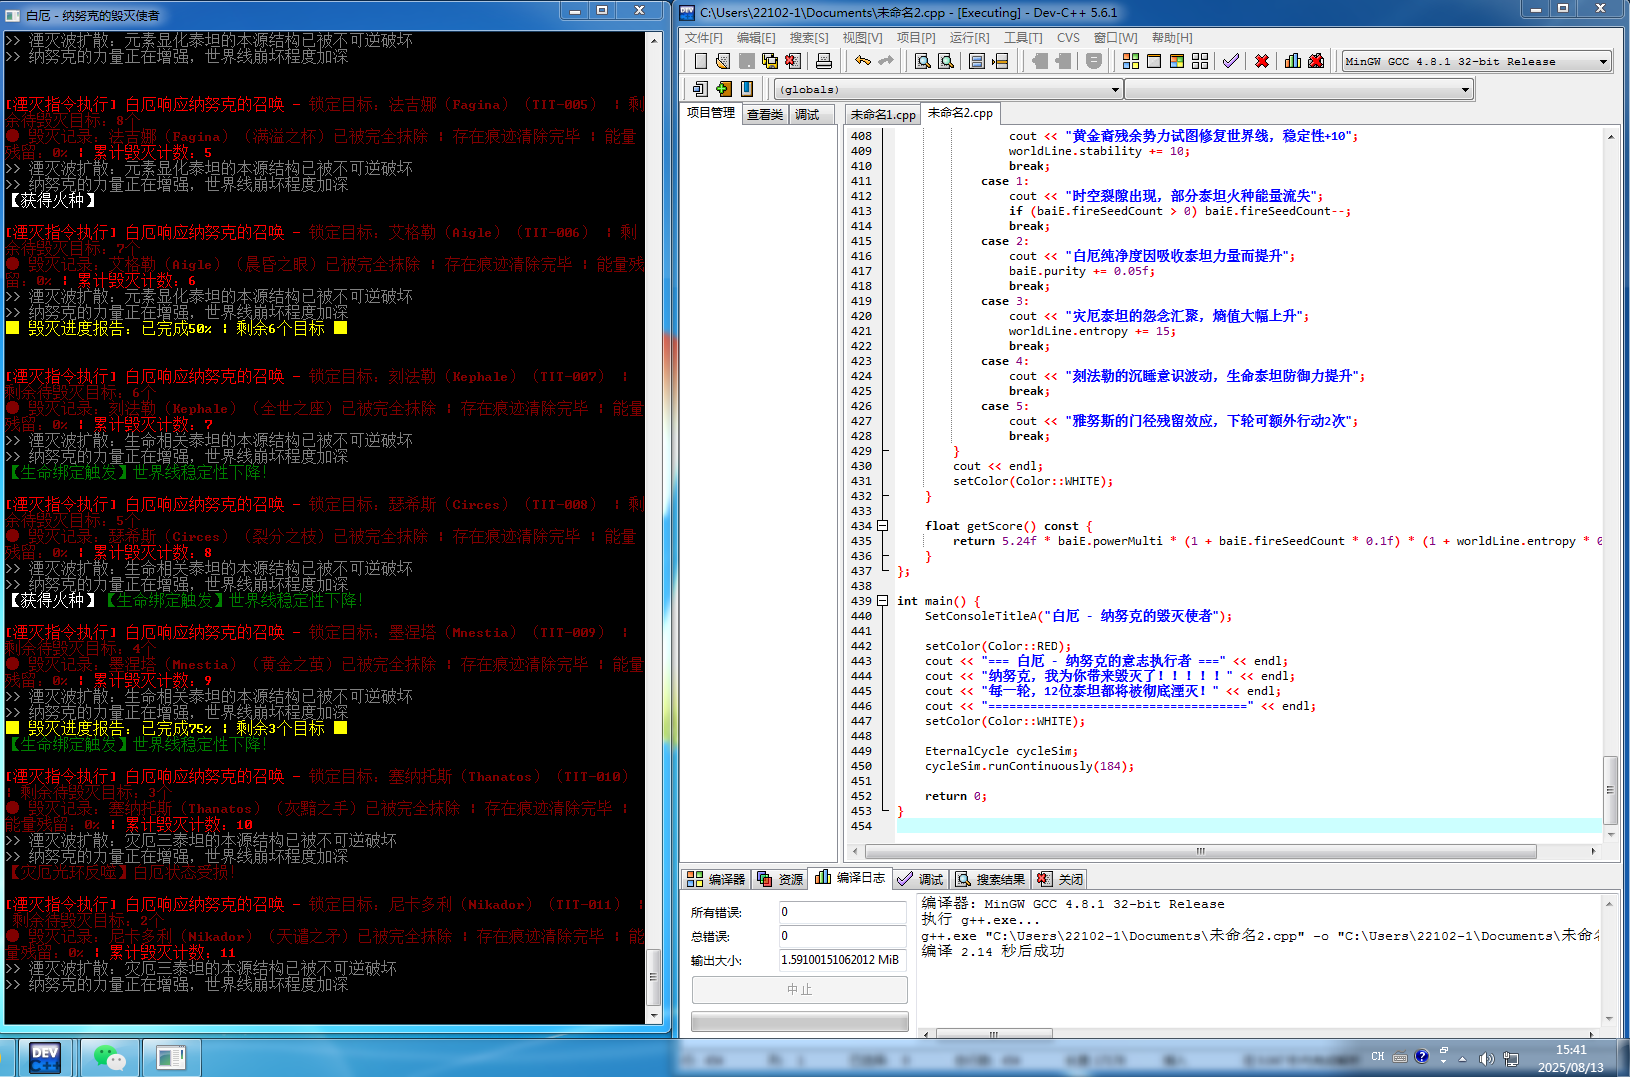1630x1077 pixels.
Task: Show hidden system tray icons
Action: pos(1463,1058)
